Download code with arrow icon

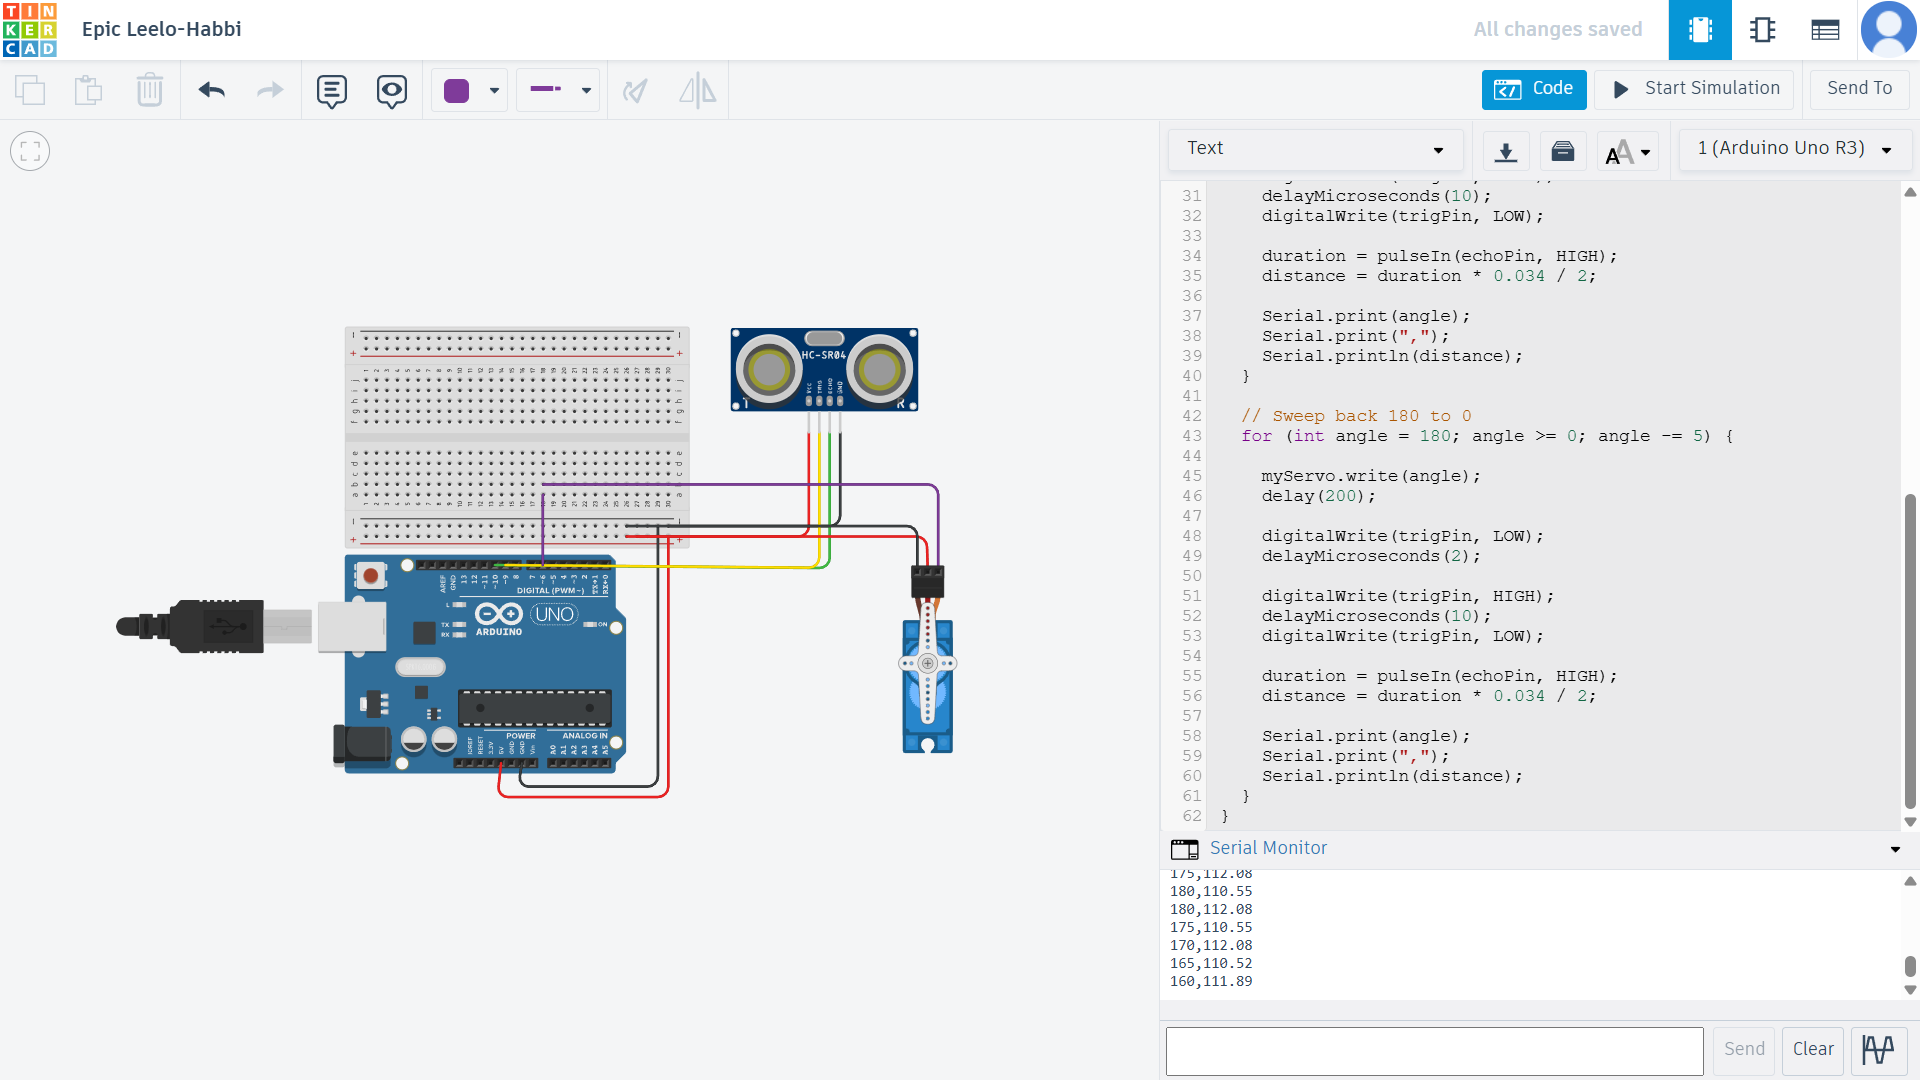pos(1505,151)
